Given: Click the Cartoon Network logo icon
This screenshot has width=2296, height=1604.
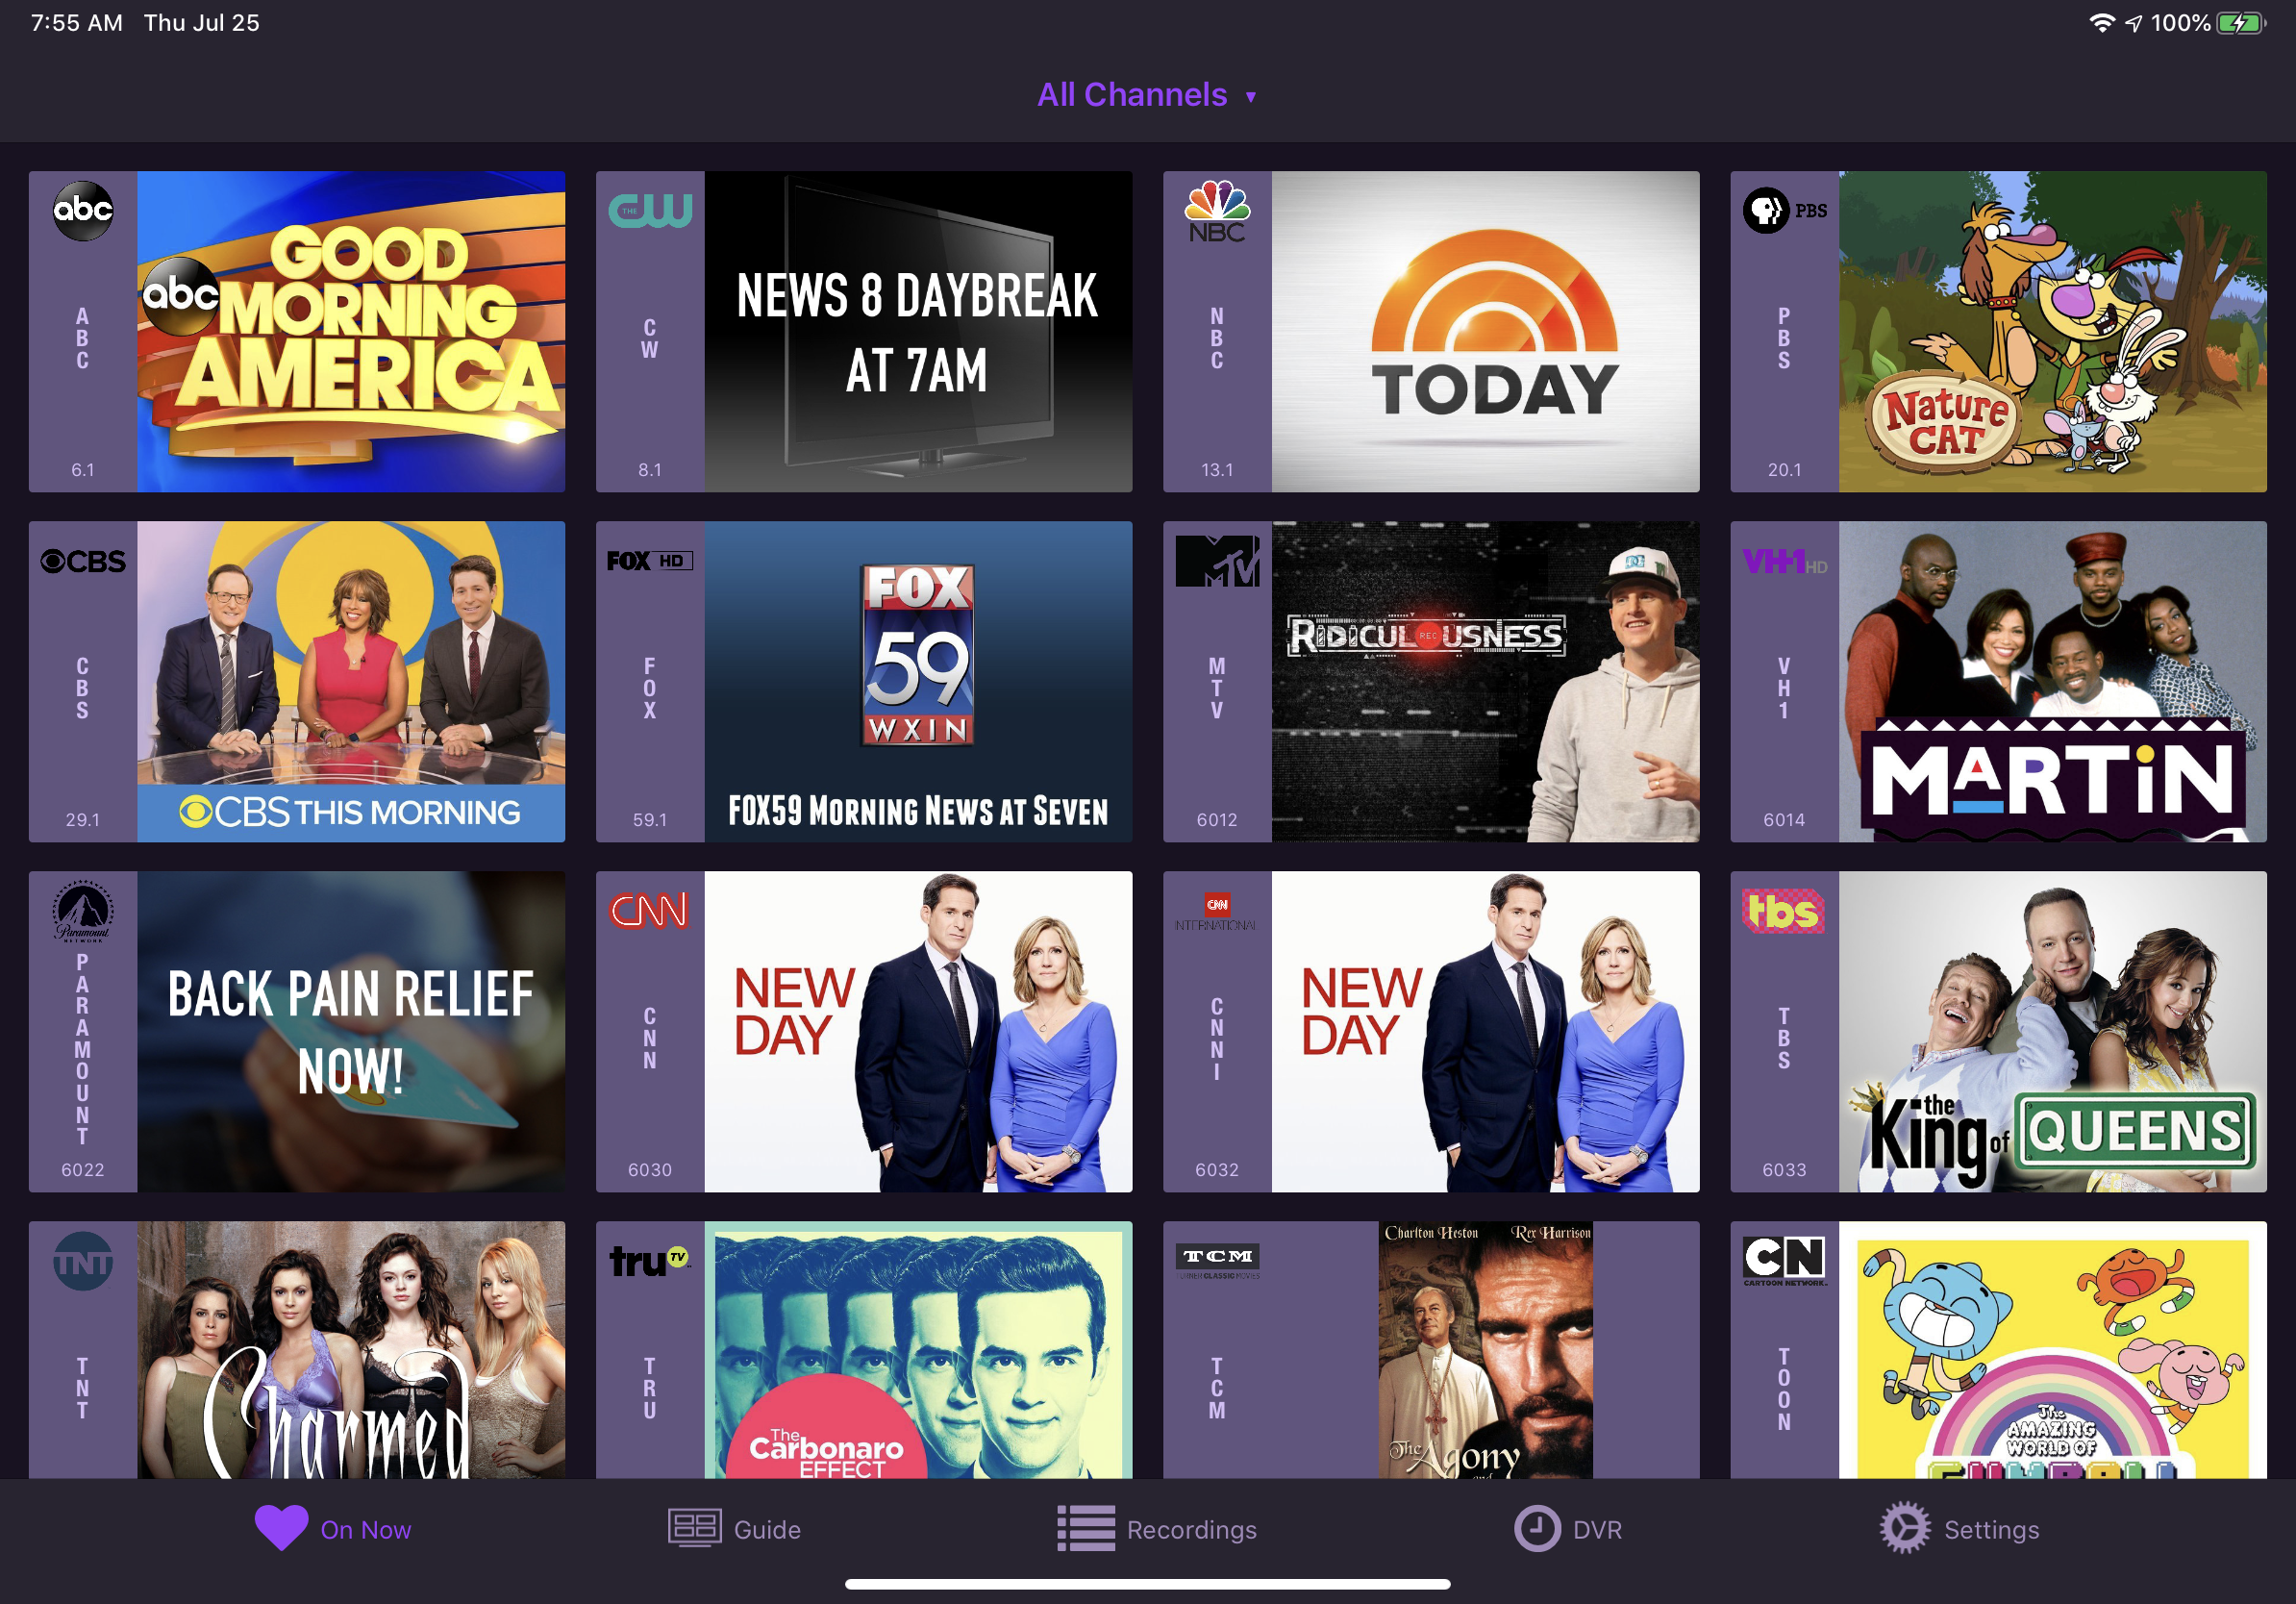Looking at the screenshot, I should (x=1785, y=1261).
